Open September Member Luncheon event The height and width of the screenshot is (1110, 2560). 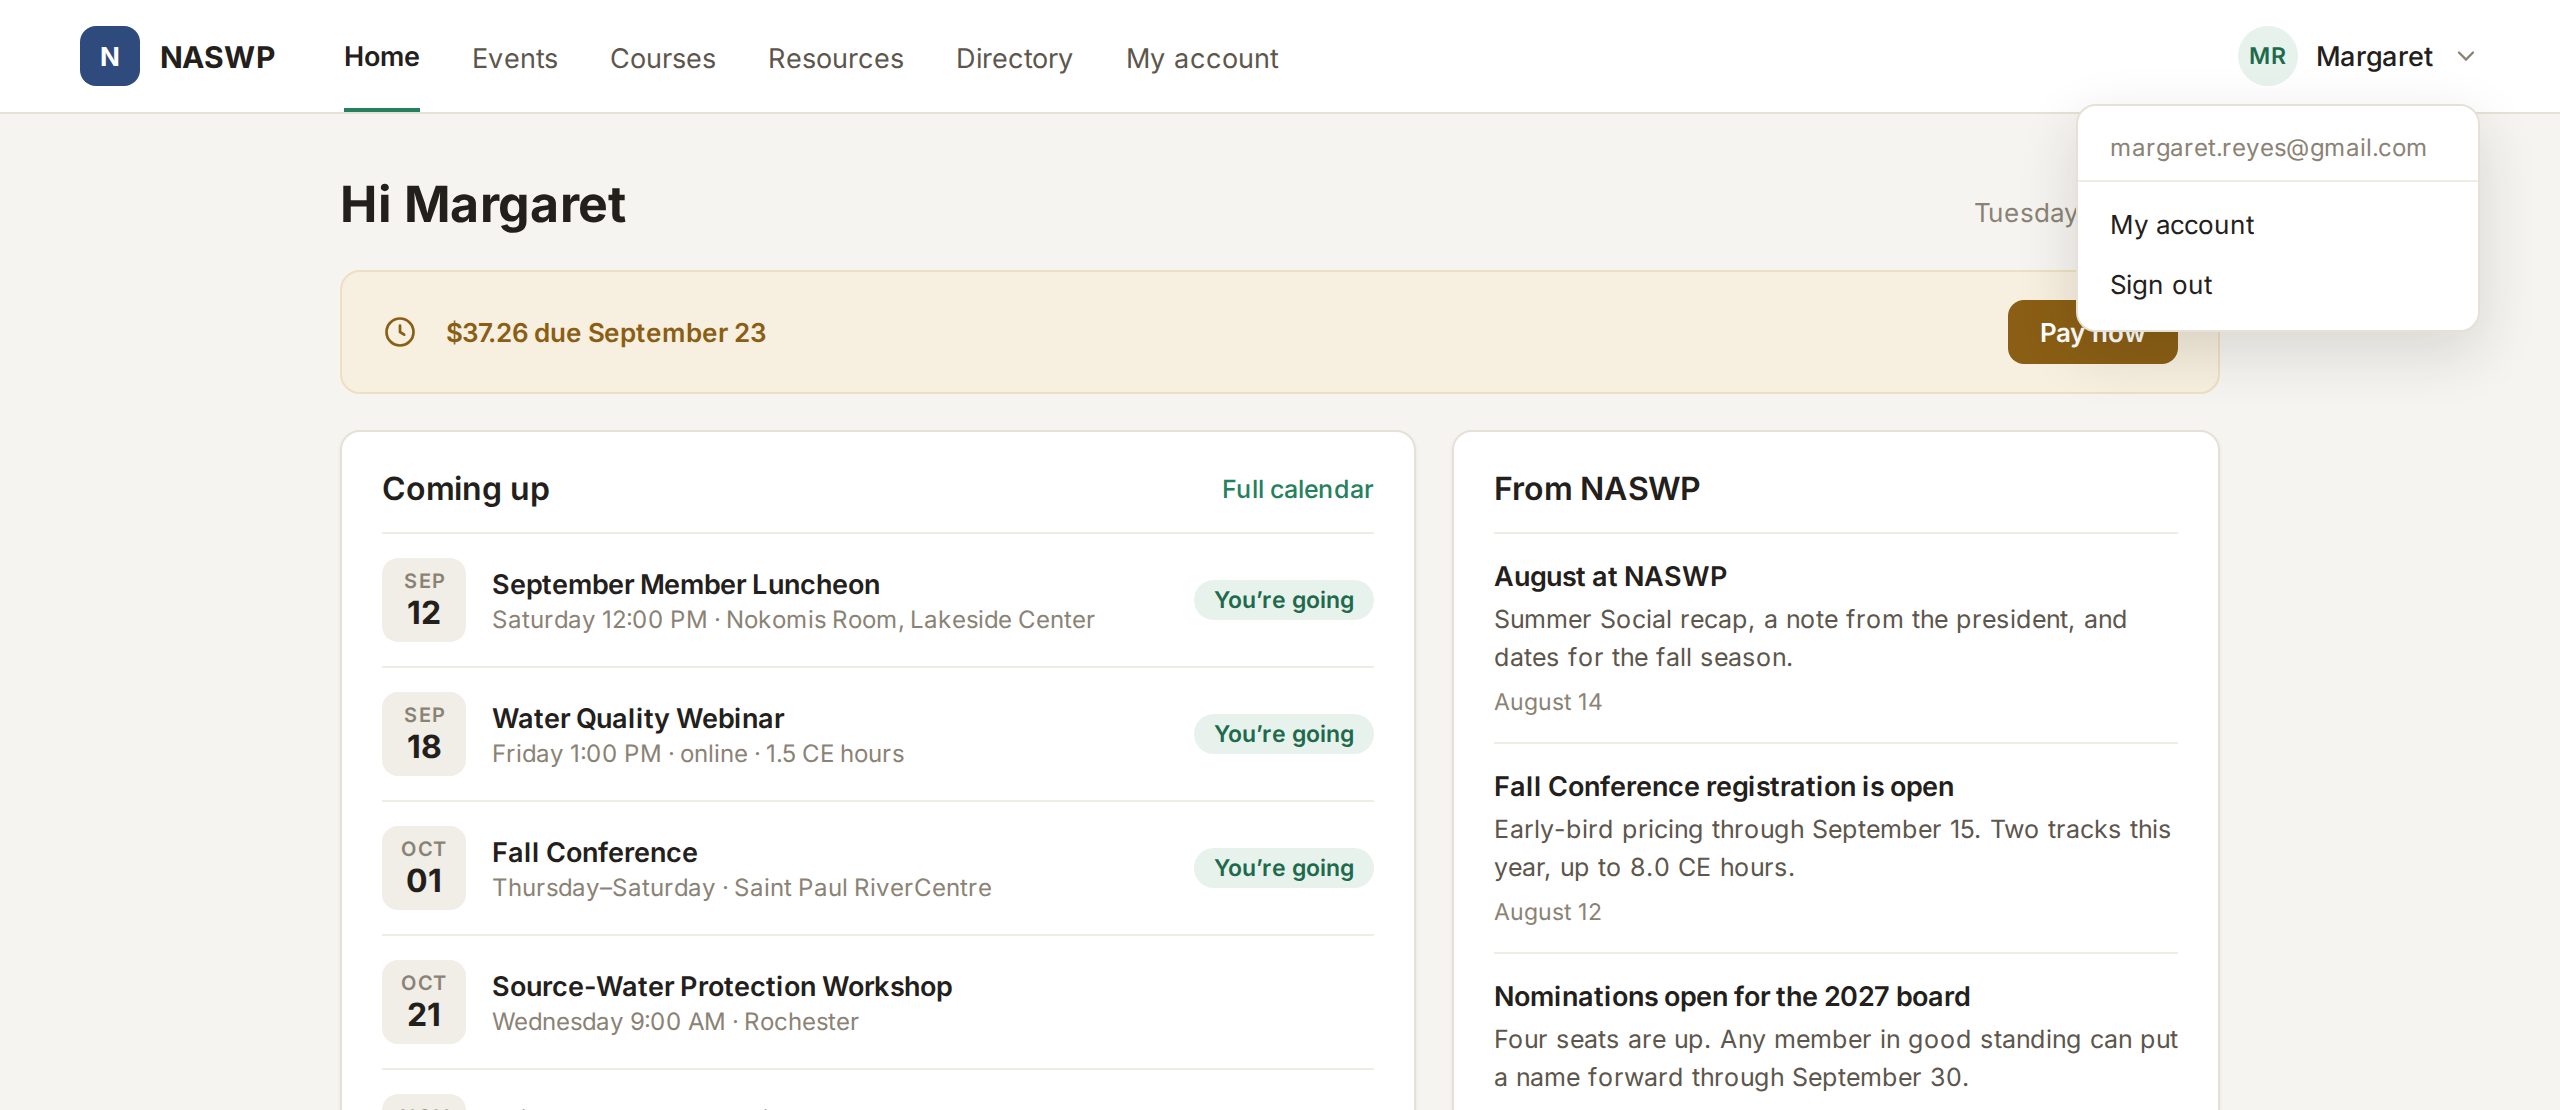click(686, 584)
